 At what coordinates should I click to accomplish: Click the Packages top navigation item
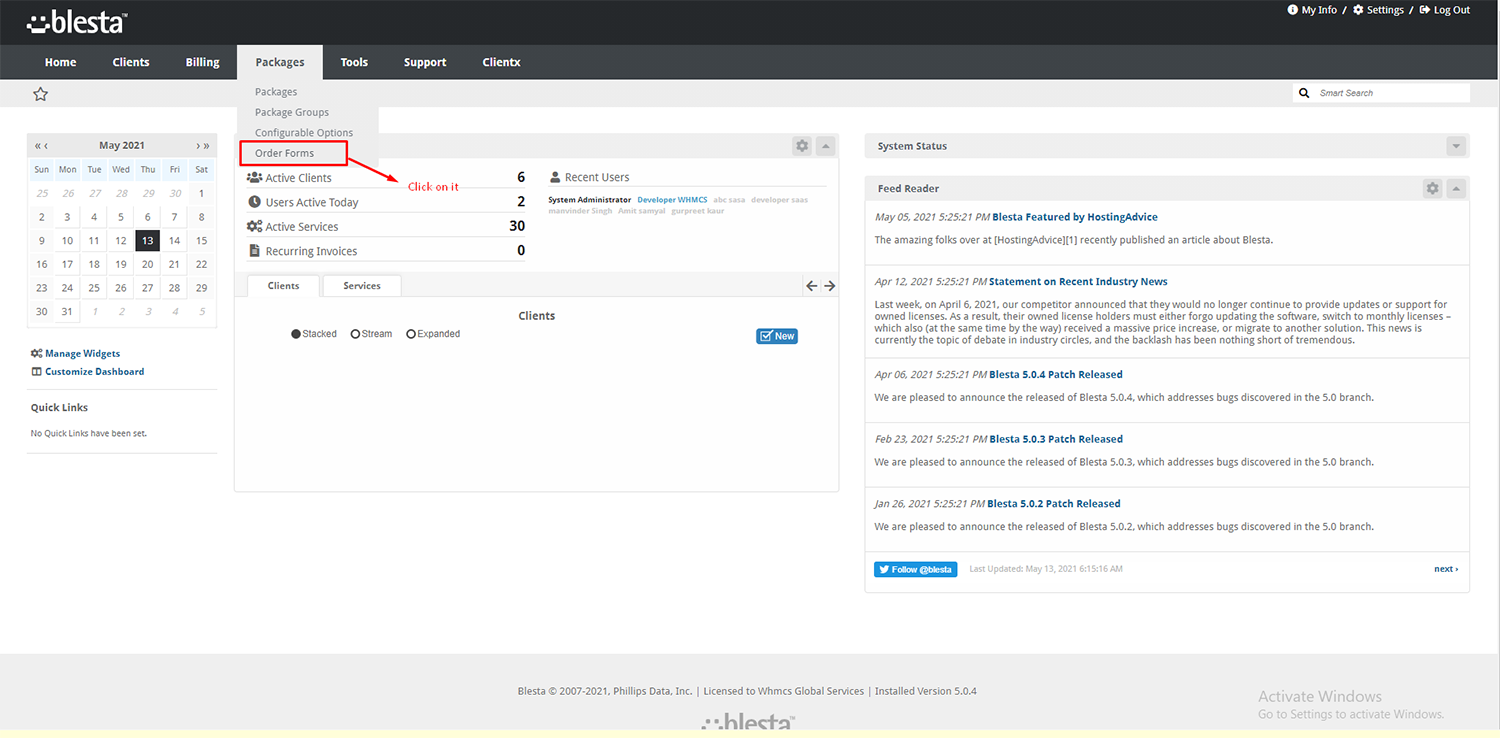(x=280, y=62)
